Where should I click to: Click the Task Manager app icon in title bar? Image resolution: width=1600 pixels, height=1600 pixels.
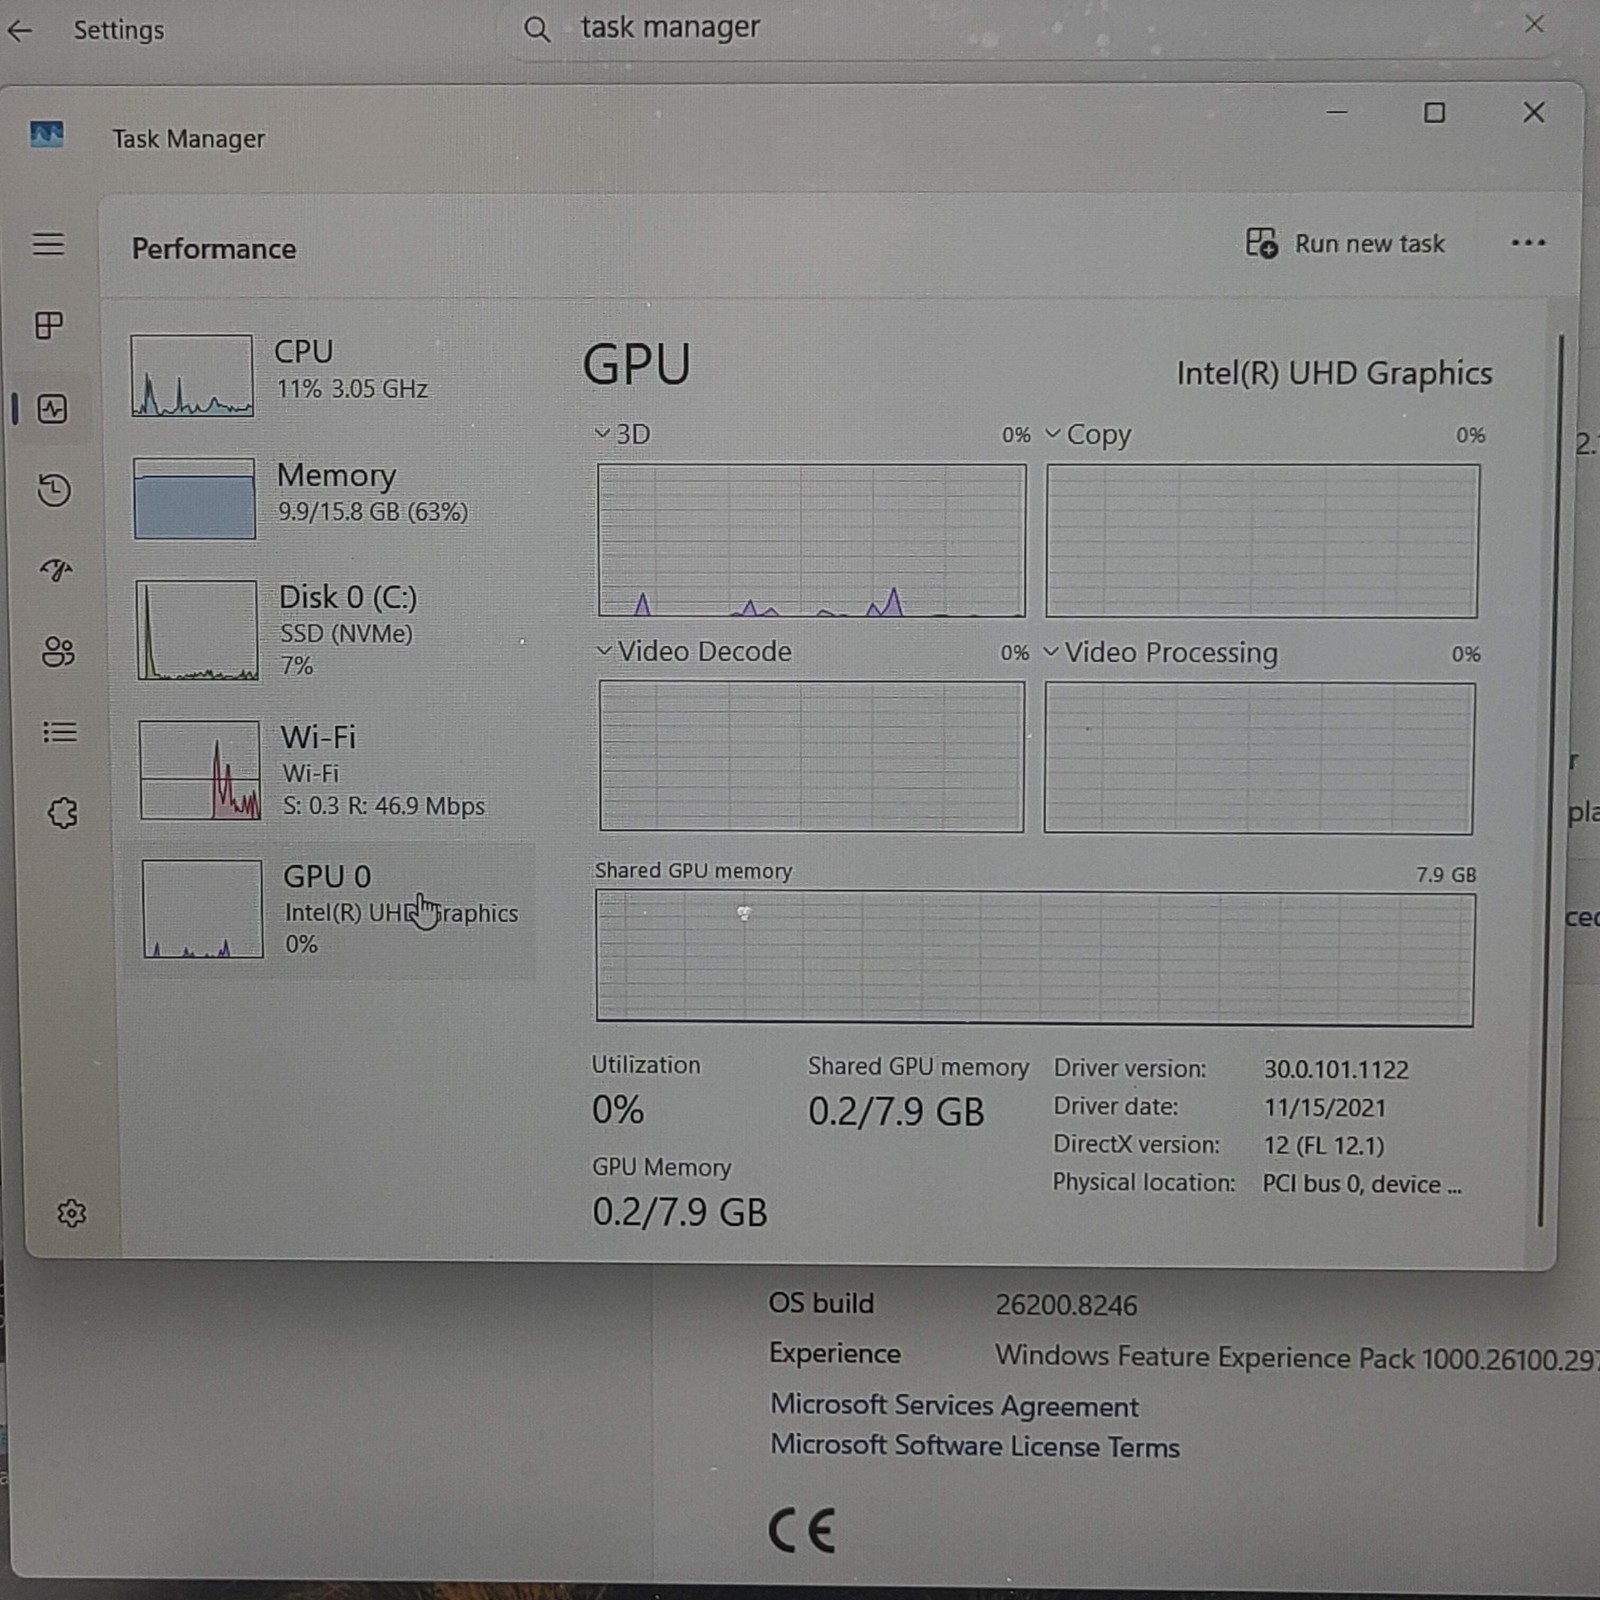tap(47, 134)
